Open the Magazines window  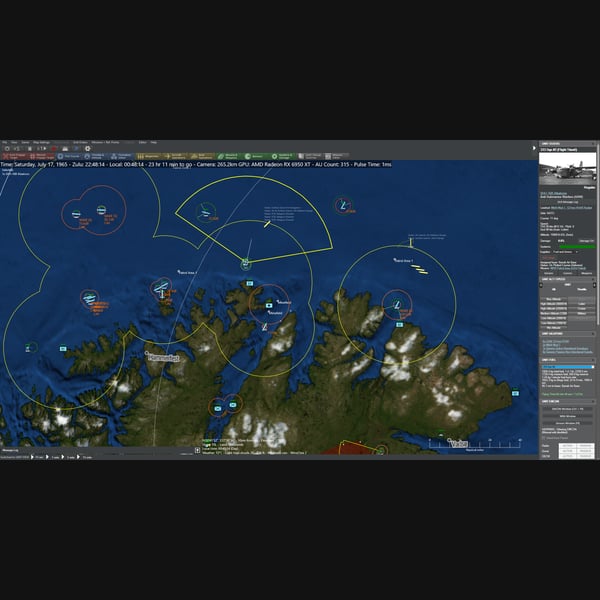tap(148, 156)
